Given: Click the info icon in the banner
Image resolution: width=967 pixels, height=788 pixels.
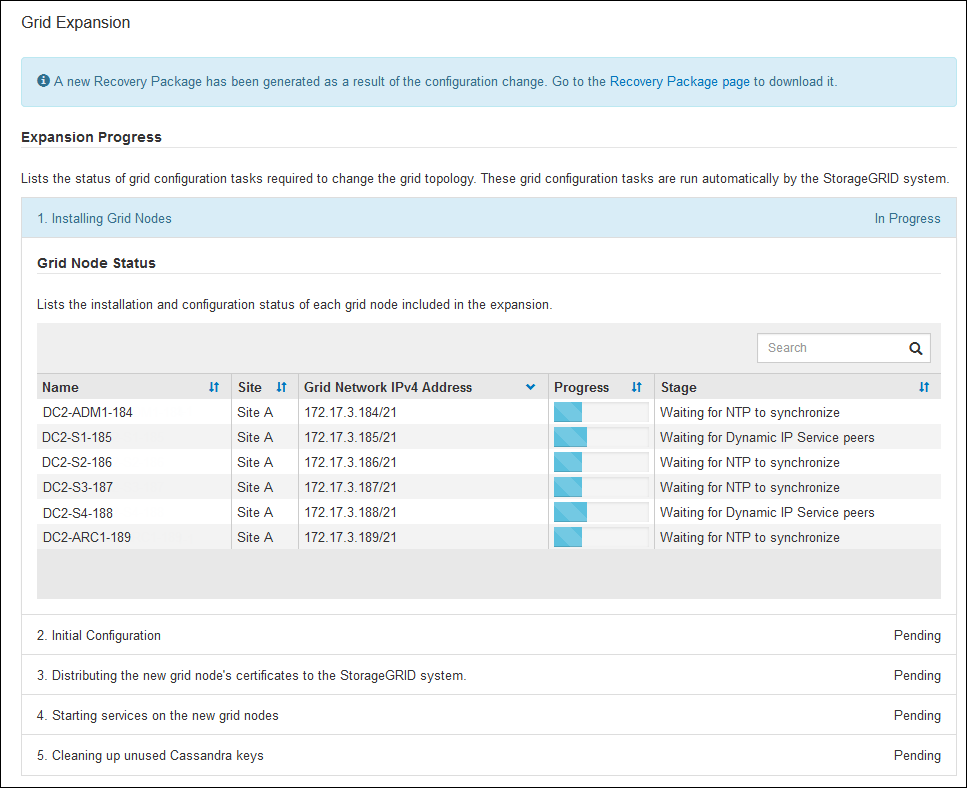Looking at the screenshot, I should 44,81.
